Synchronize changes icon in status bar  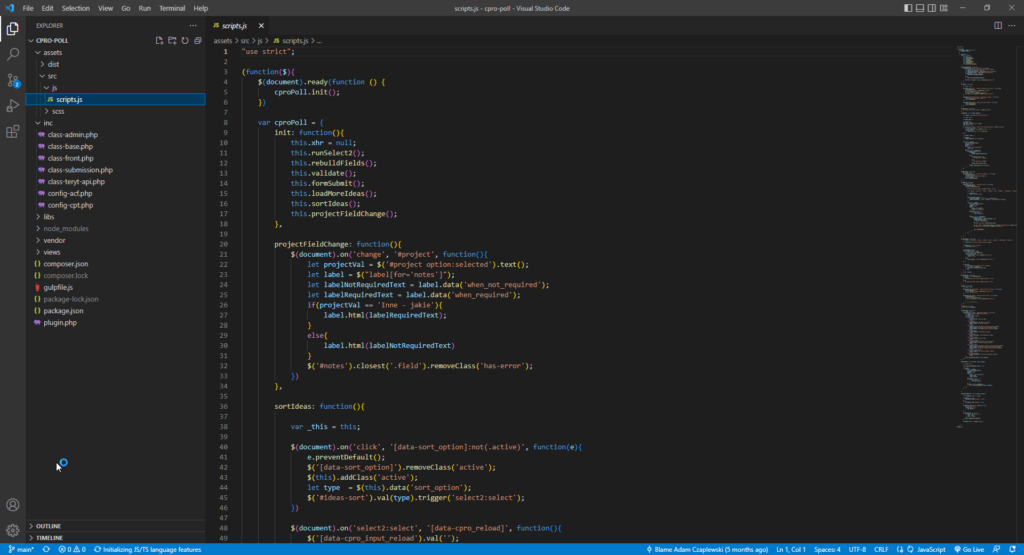pos(46,549)
